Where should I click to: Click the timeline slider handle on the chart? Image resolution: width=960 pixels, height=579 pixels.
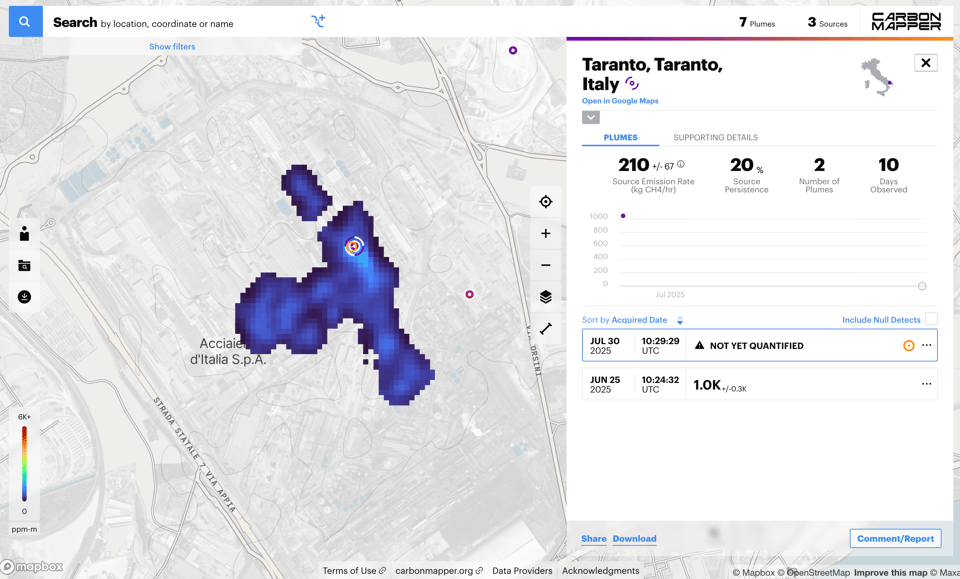[x=922, y=286]
